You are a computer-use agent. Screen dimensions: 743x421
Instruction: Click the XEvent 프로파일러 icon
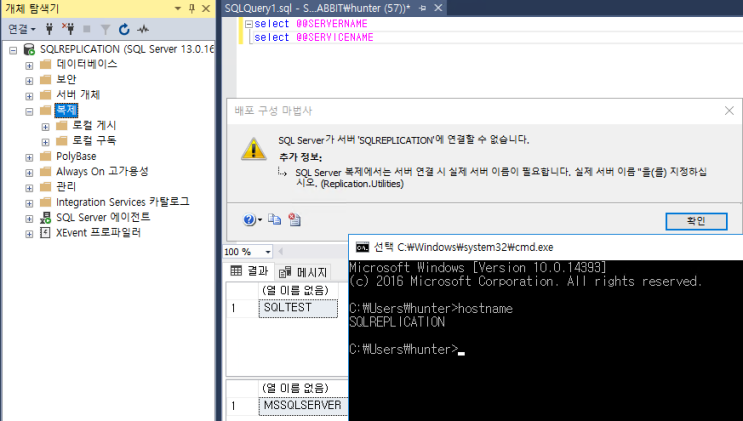point(45,232)
